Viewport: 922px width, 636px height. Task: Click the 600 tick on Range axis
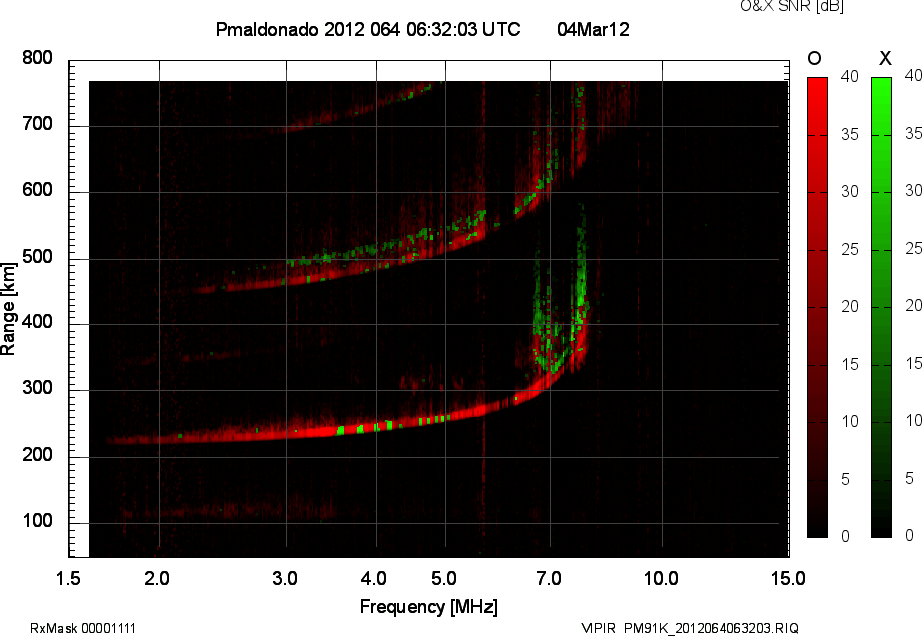[x=37, y=190]
